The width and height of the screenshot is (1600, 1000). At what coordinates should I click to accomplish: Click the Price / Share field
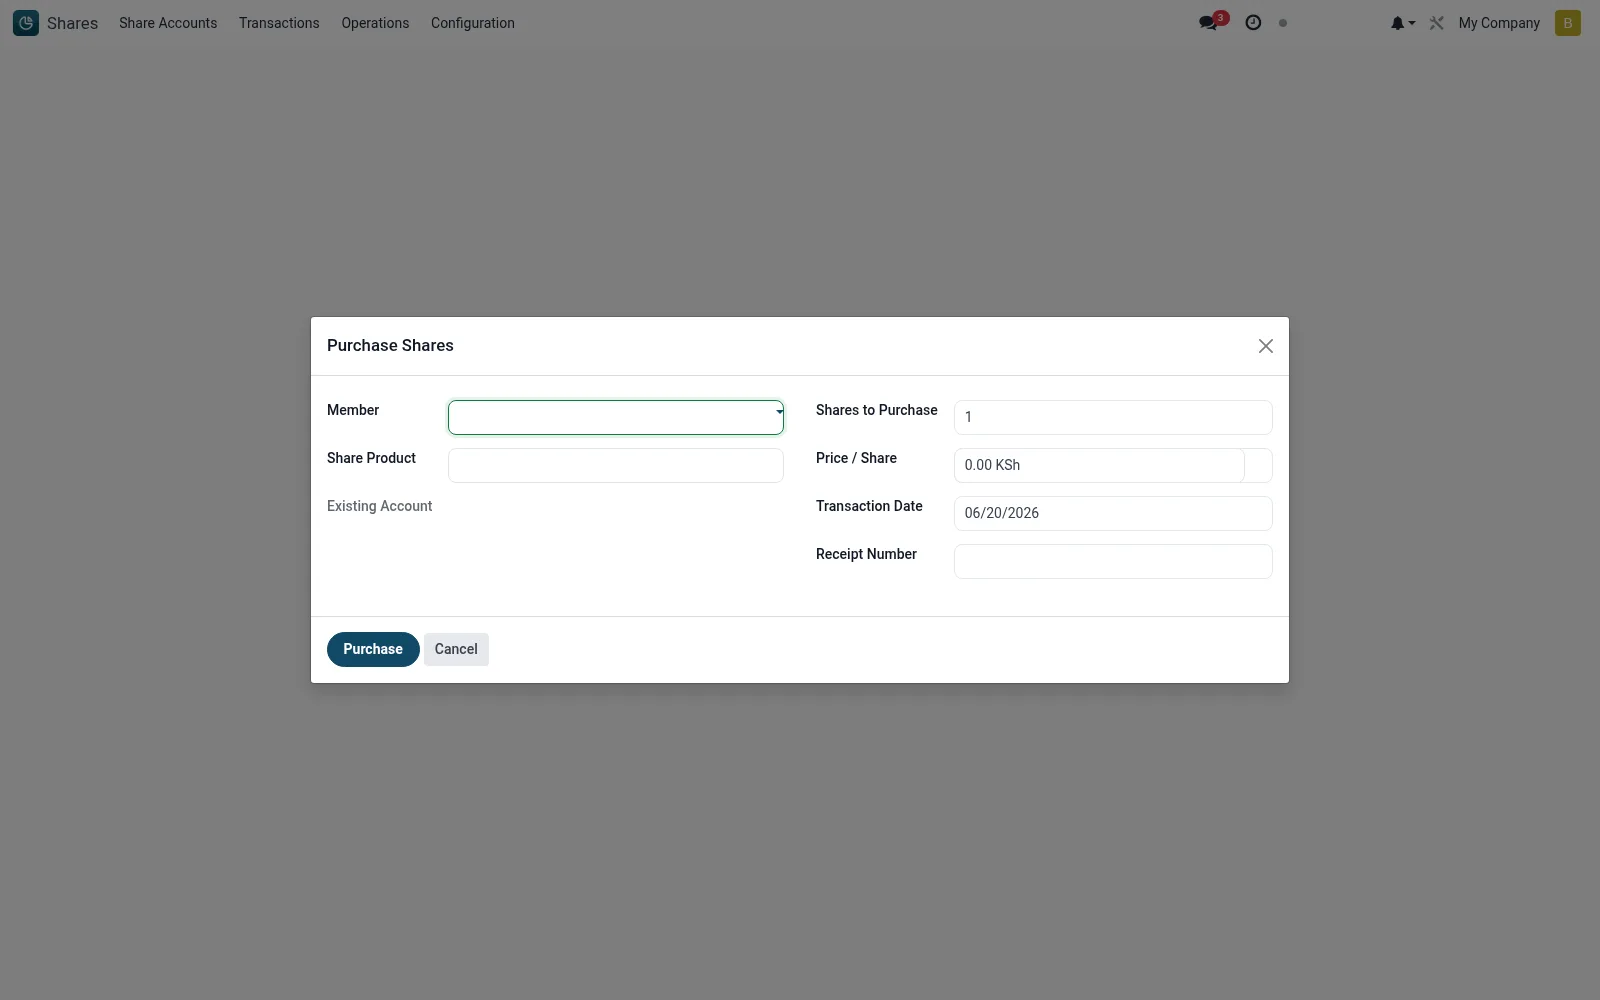pyautogui.click(x=1099, y=466)
